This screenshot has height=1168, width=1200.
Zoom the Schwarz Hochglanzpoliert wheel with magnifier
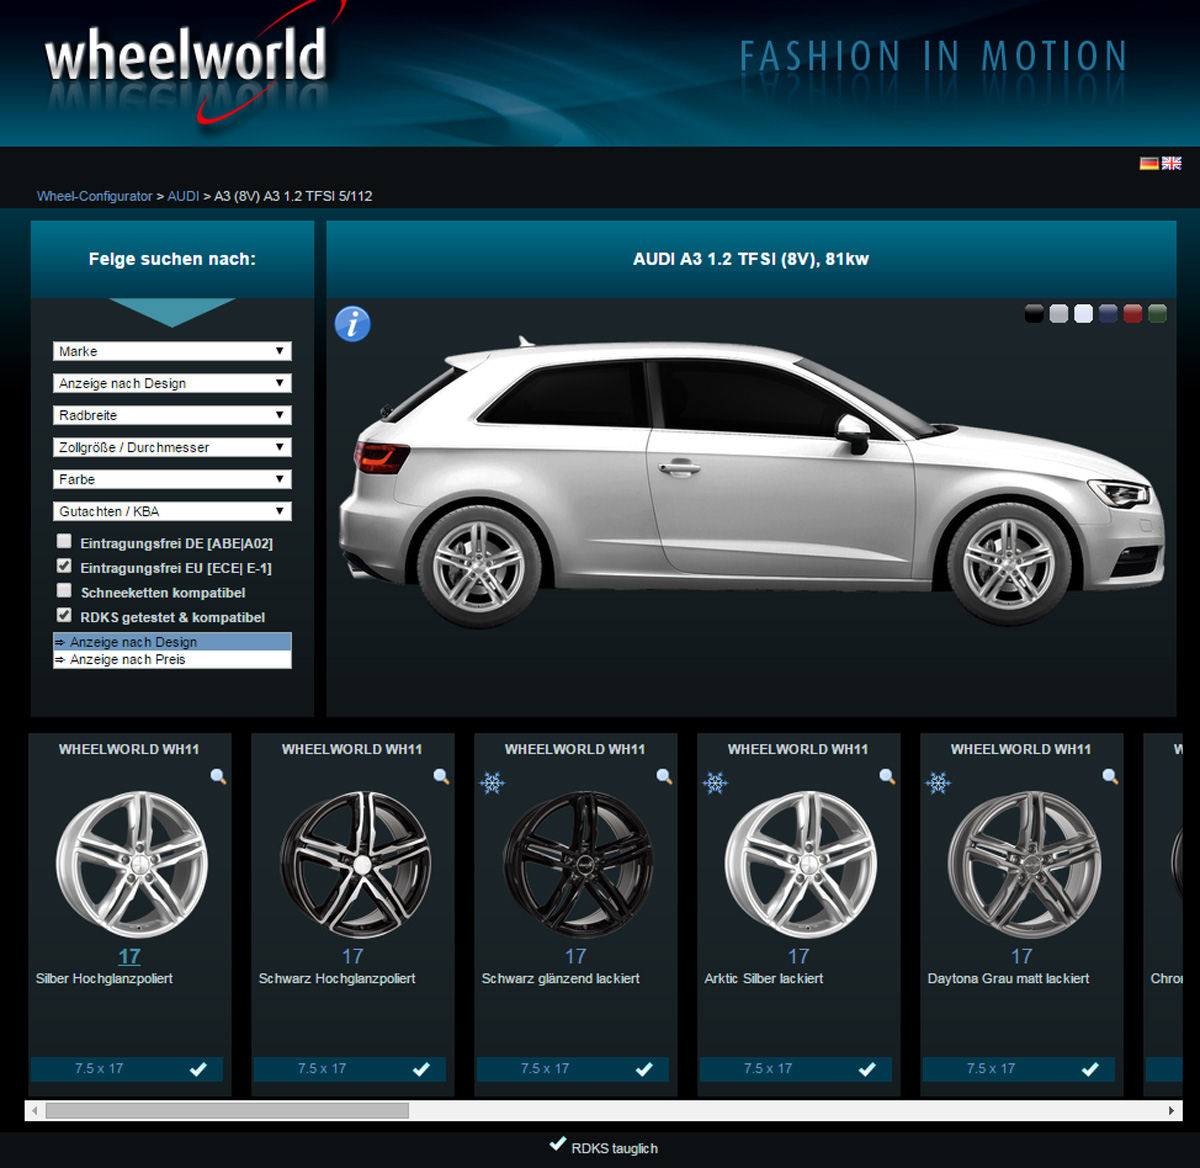tap(441, 777)
